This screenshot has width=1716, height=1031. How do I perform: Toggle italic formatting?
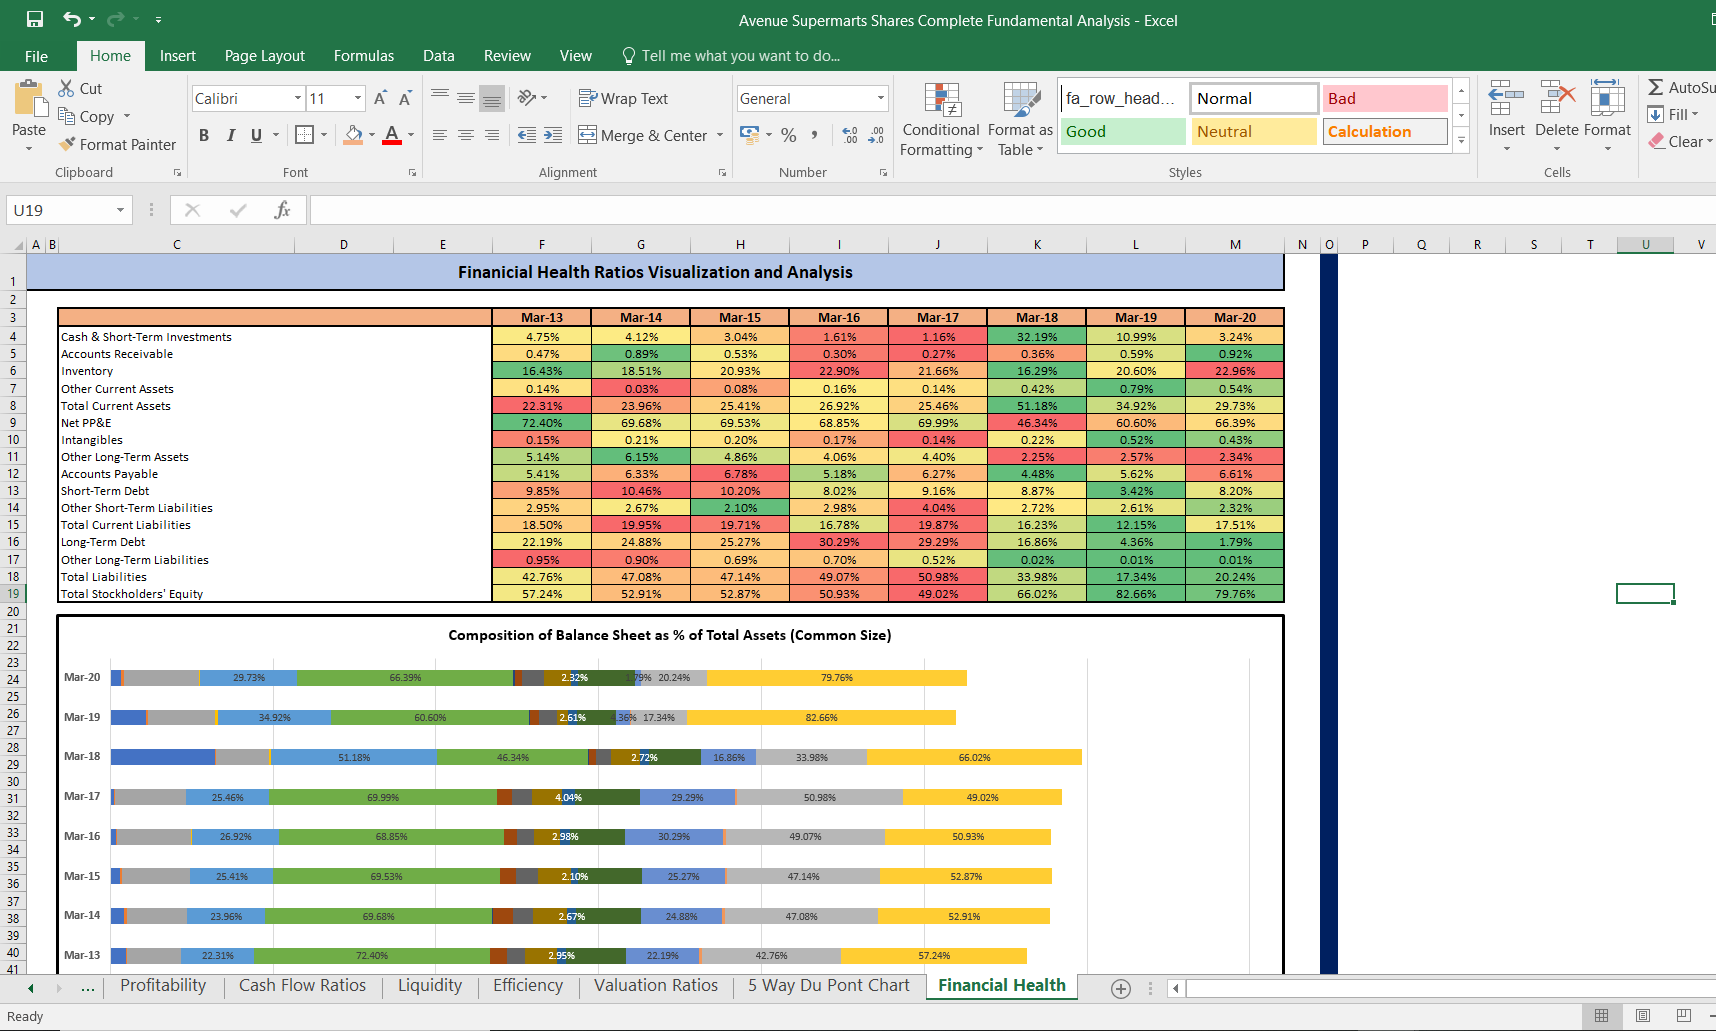(230, 135)
